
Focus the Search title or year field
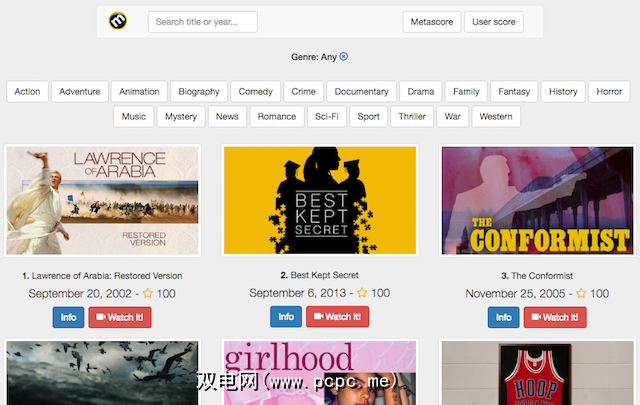pos(202,22)
